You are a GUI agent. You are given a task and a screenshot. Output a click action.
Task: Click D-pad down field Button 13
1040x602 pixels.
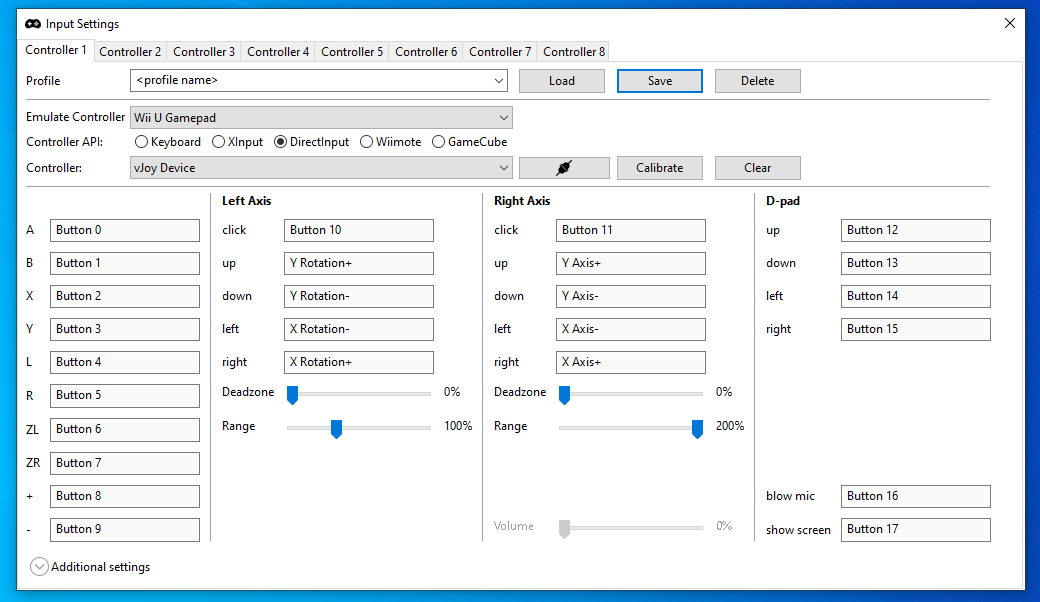tap(916, 263)
